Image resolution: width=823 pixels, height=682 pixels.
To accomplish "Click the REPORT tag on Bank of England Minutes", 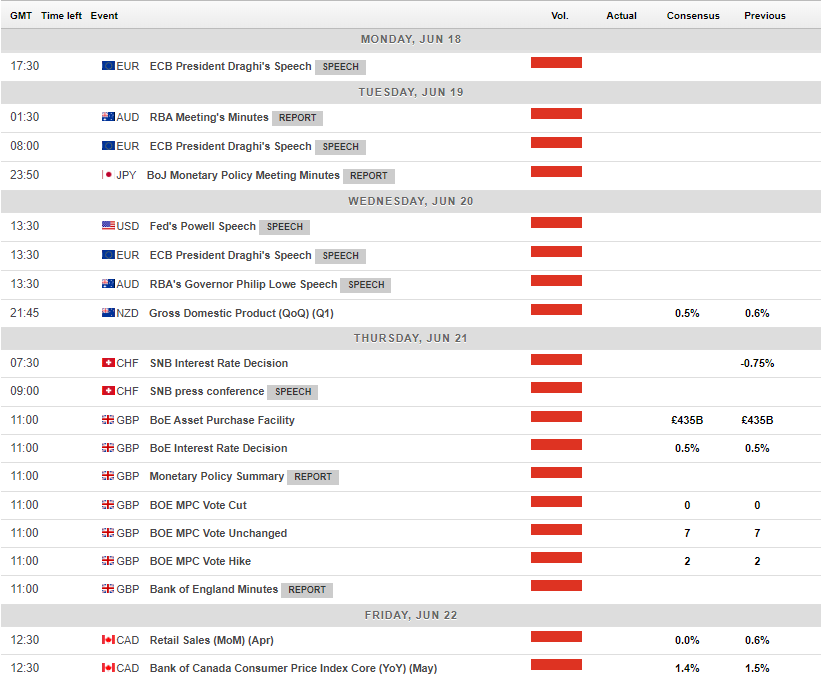I will coord(307,590).
